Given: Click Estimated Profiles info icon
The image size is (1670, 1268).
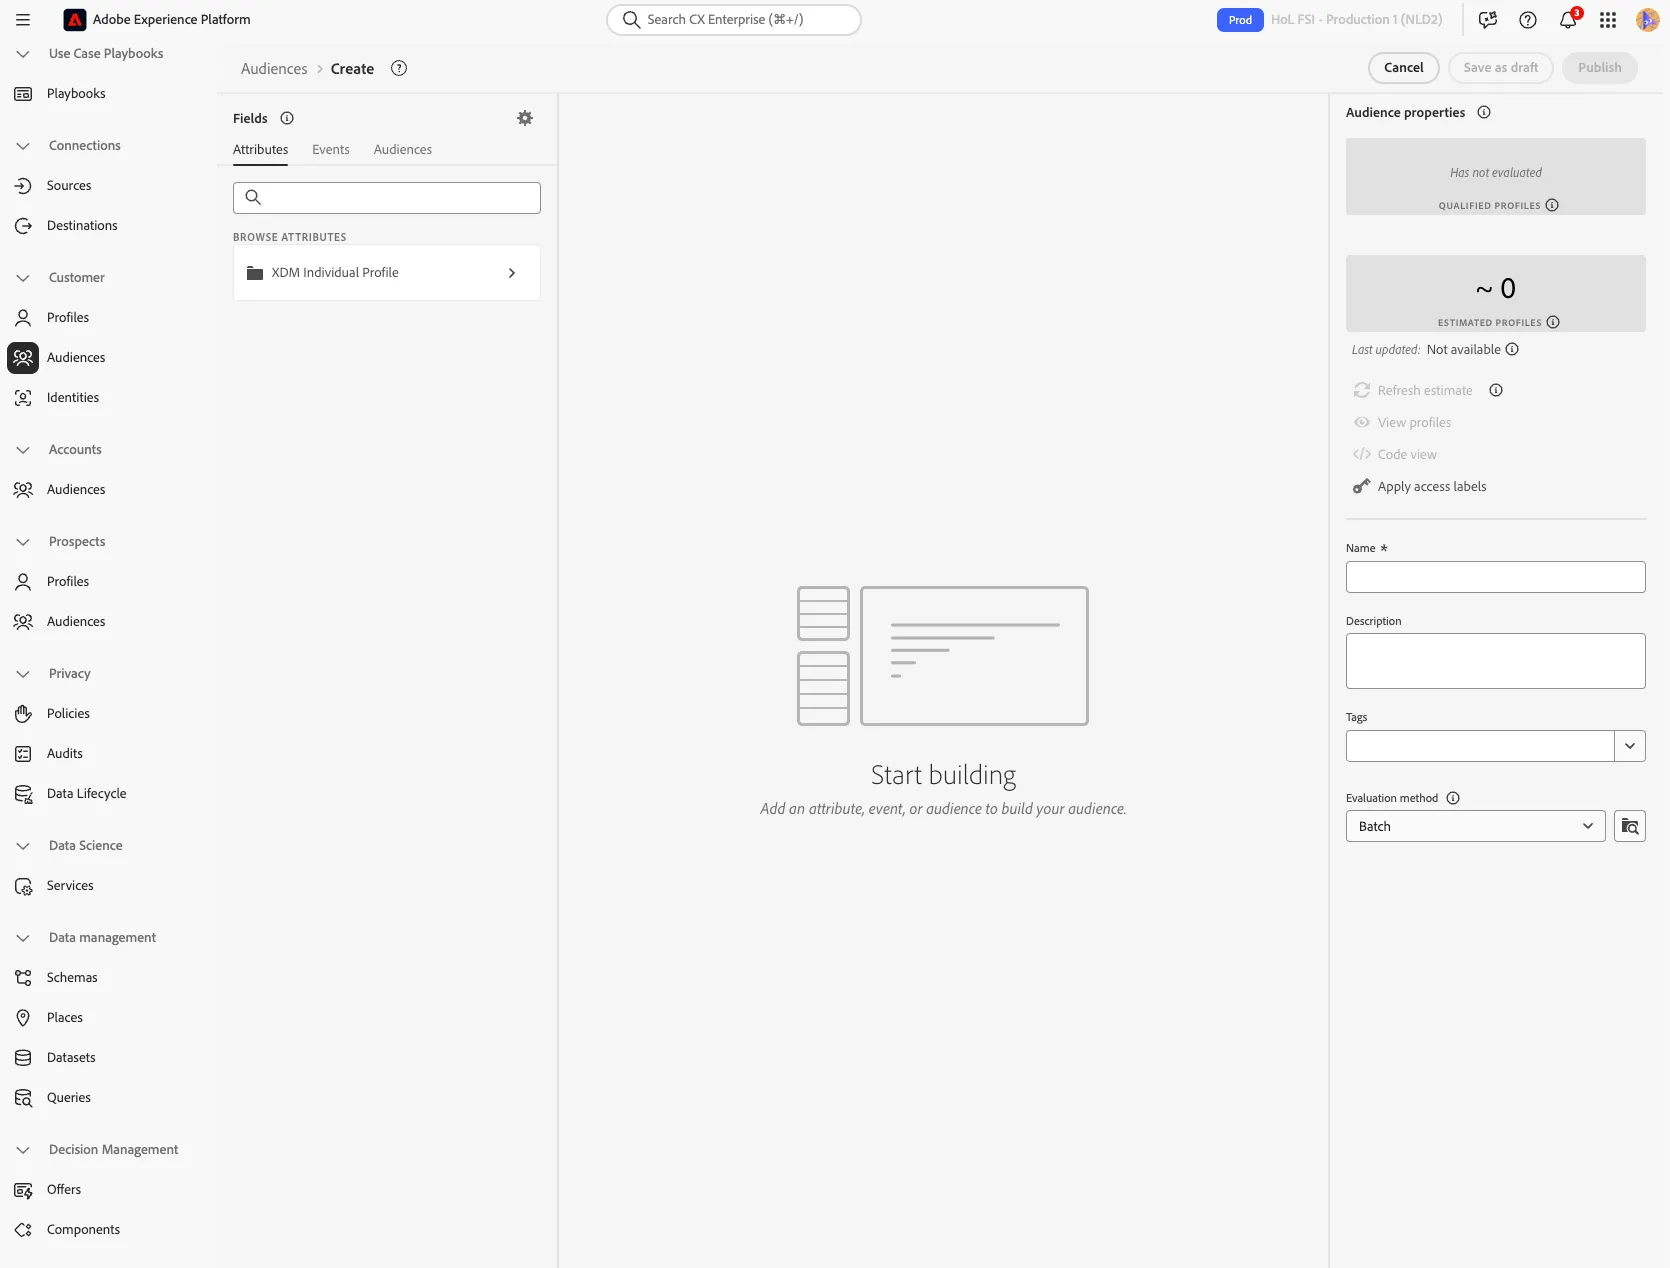Looking at the screenshot, I should click(1553, 322).
